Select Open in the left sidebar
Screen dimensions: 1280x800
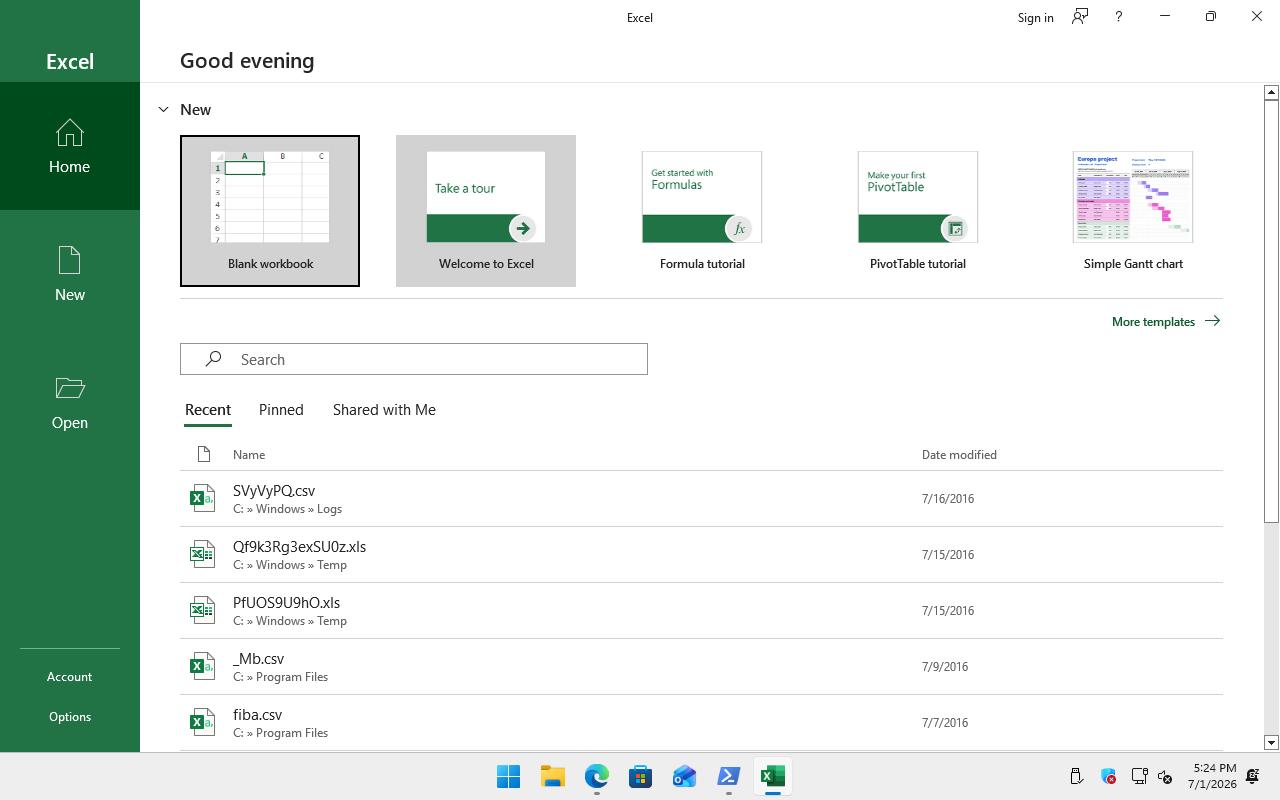coord(69,402)
